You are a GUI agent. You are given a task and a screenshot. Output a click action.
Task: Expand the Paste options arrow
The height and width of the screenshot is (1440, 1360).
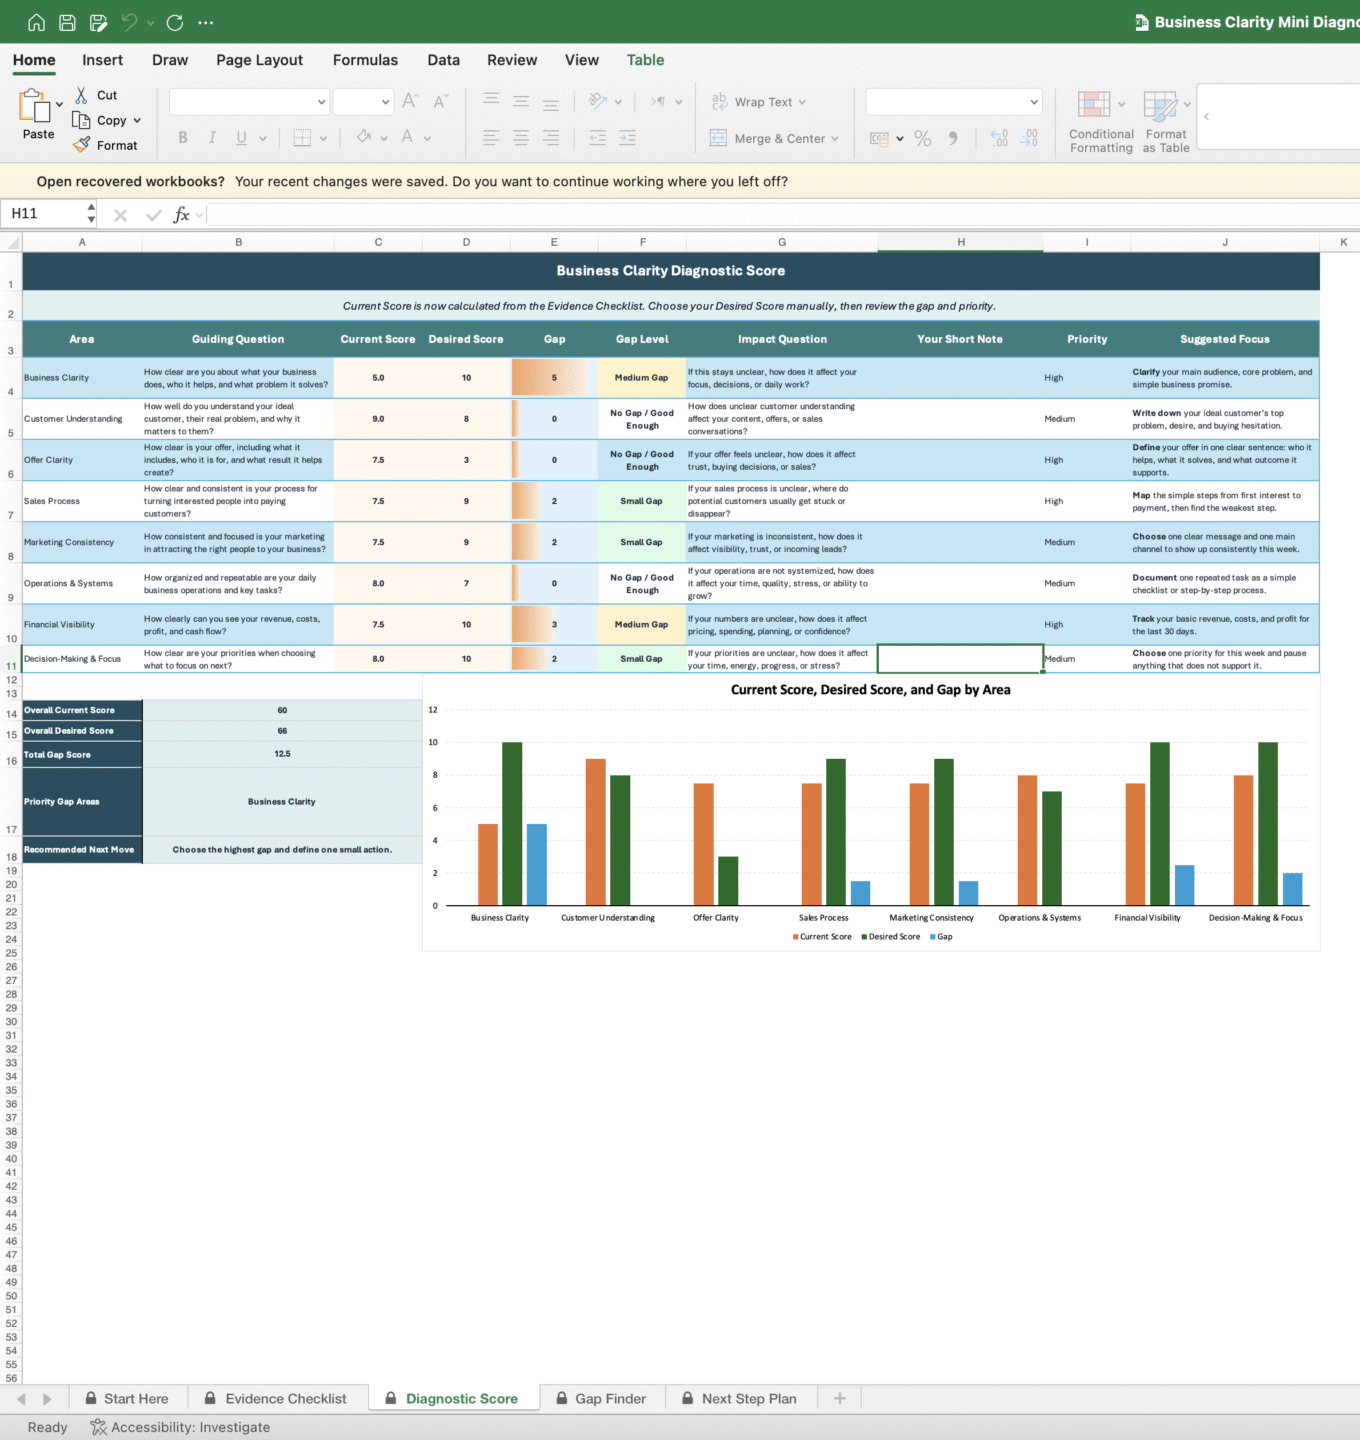click(x=59, y=104)
